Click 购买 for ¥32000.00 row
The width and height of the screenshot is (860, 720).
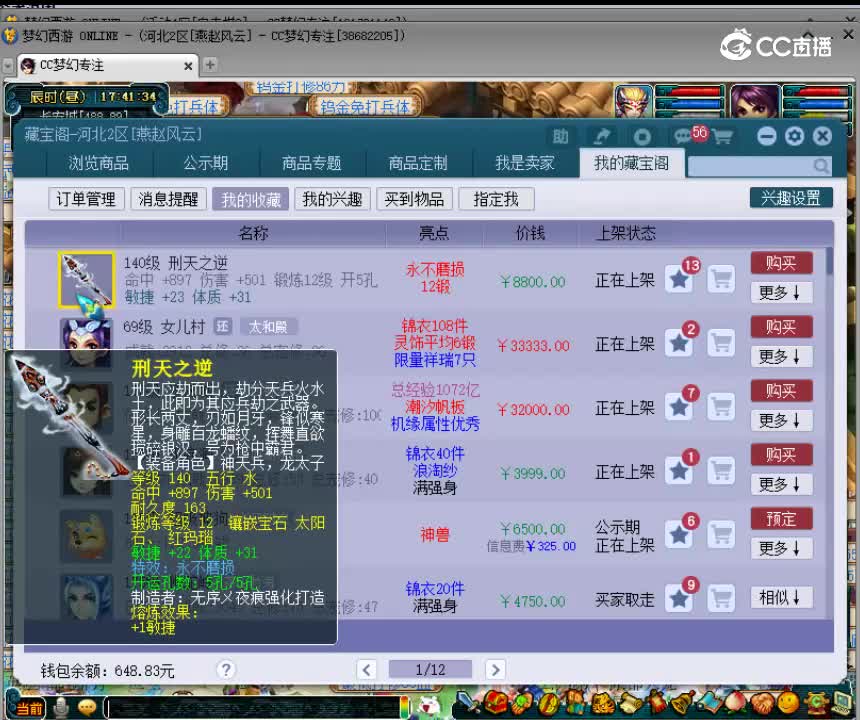coord(782,391)
